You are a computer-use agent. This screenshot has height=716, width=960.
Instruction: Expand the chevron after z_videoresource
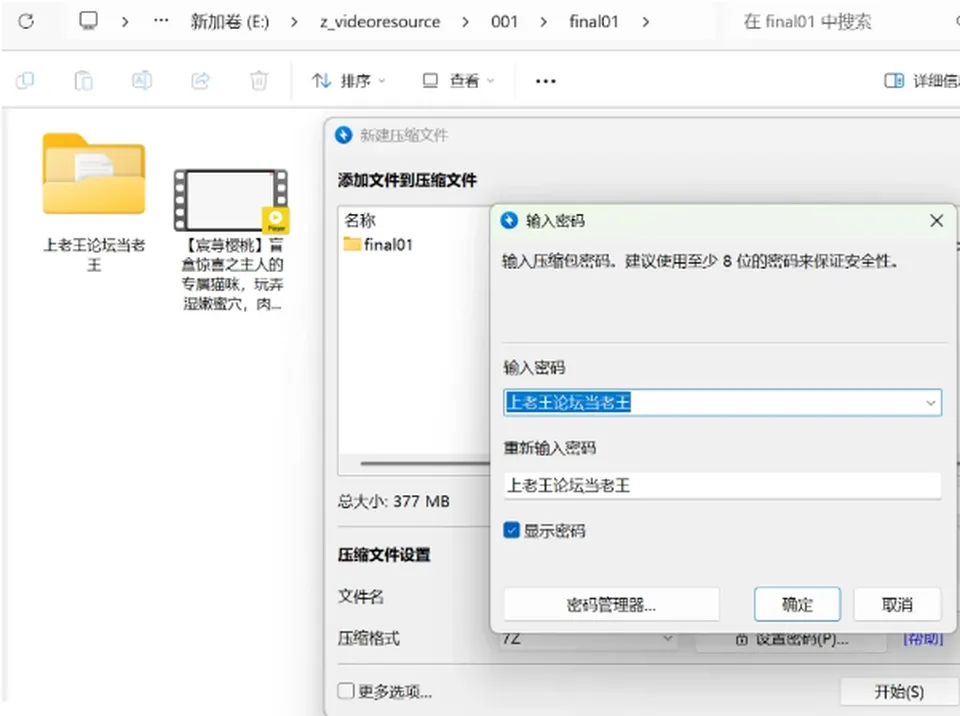pyautogui.click(x=466, y=22)
